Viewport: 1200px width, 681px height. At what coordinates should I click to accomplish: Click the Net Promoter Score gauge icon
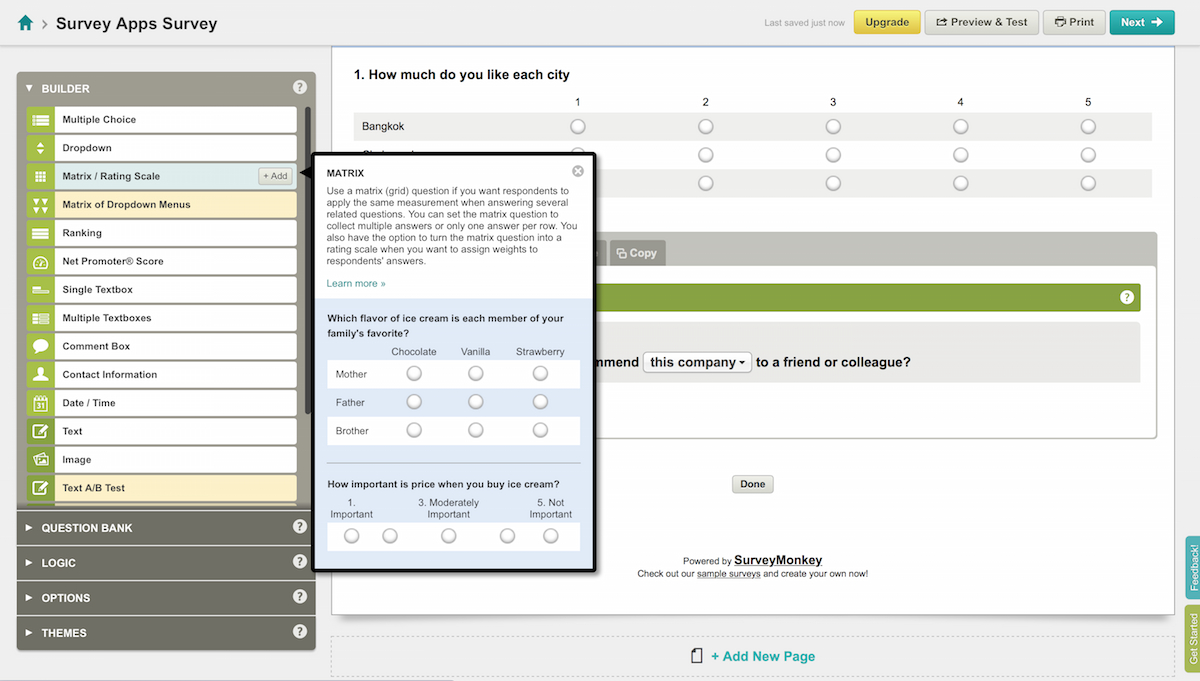pos(41,262)
